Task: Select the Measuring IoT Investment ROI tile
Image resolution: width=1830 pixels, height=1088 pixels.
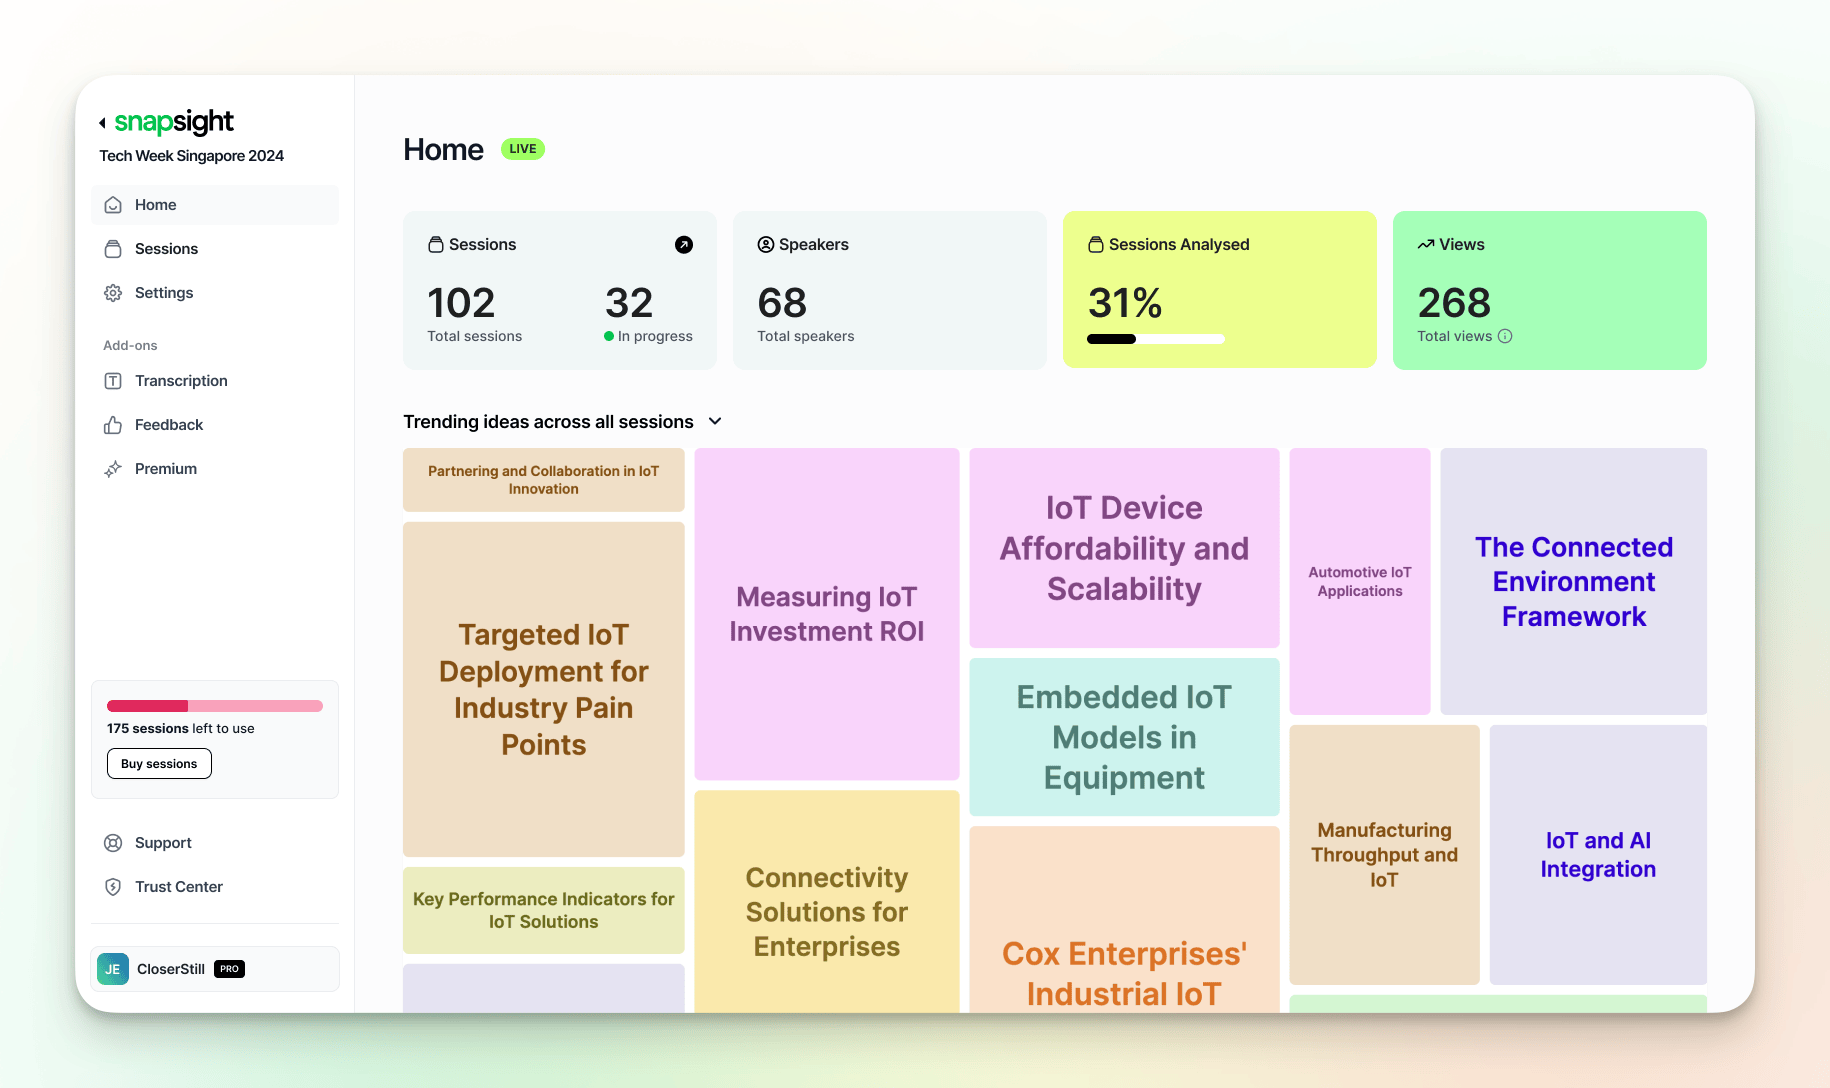Action: click(x=826, y=614)
